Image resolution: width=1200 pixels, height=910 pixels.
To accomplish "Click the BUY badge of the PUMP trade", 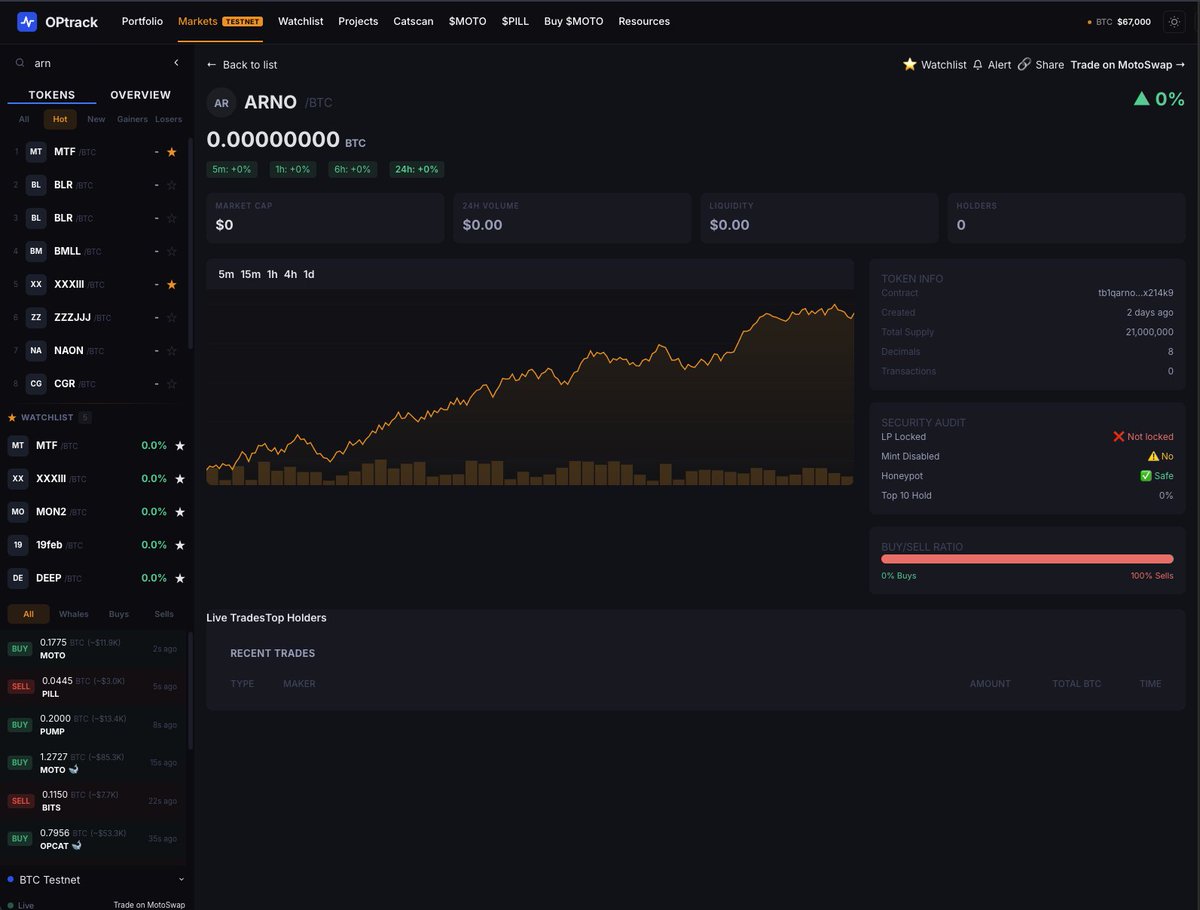I will tap(20, 725).
